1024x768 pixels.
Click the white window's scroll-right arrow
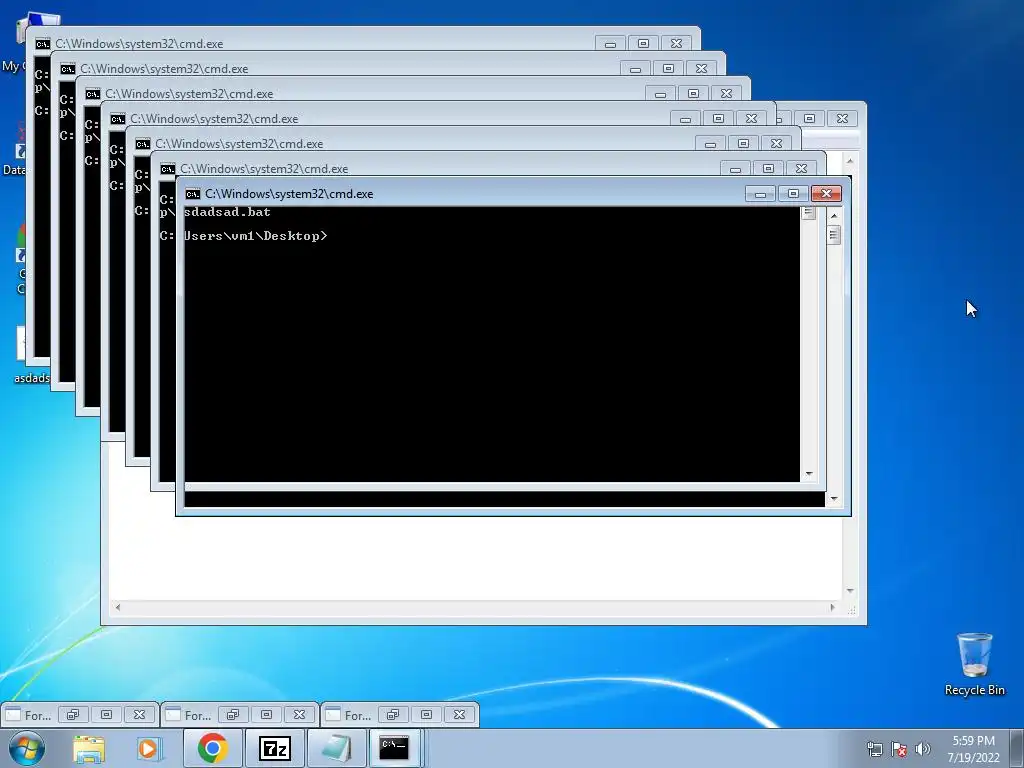tap(832, 607)
